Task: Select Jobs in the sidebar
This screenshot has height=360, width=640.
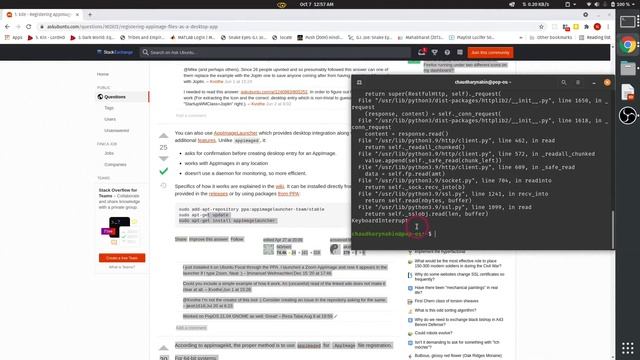Action: click(109, 153)
